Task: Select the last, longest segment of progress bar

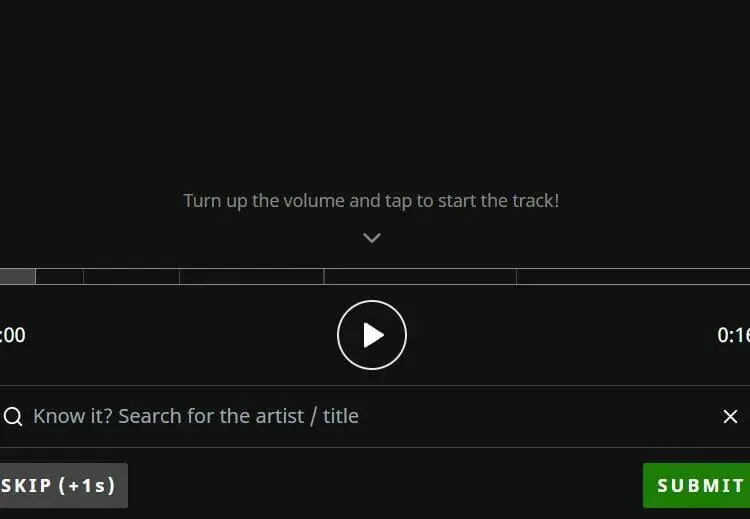Action: coord(633,276)
